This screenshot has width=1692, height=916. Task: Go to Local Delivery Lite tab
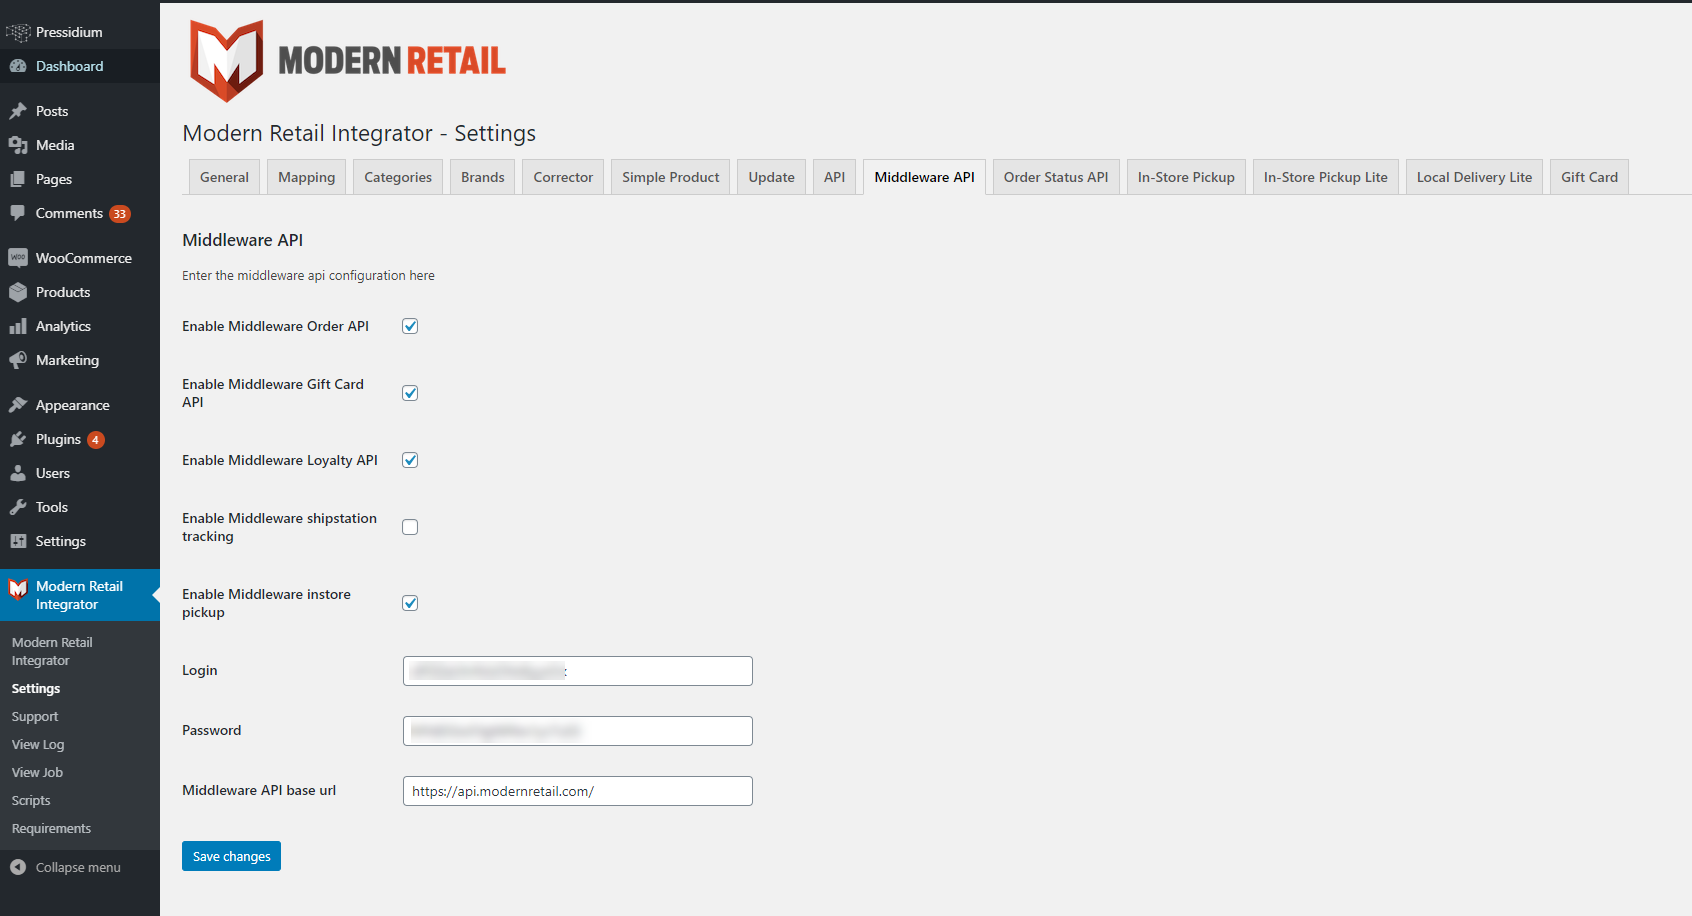[x=1475, y=177]
